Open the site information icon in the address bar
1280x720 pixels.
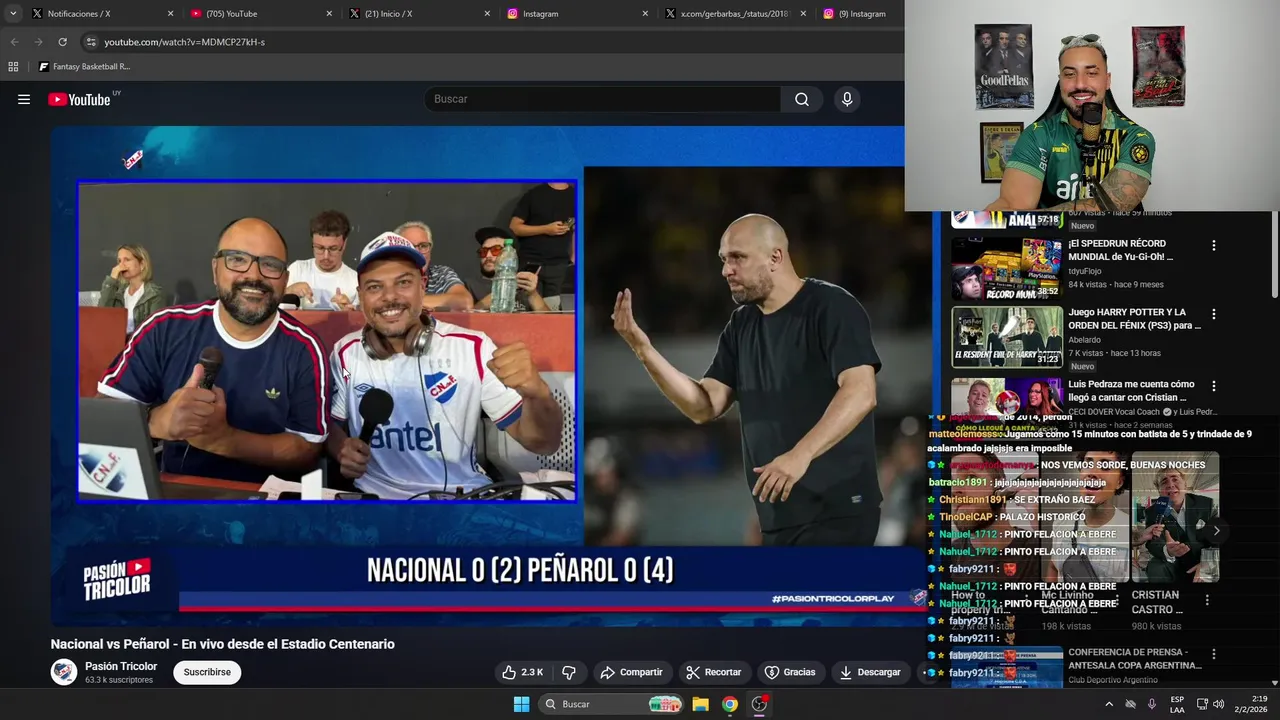[x=91, y=42]
